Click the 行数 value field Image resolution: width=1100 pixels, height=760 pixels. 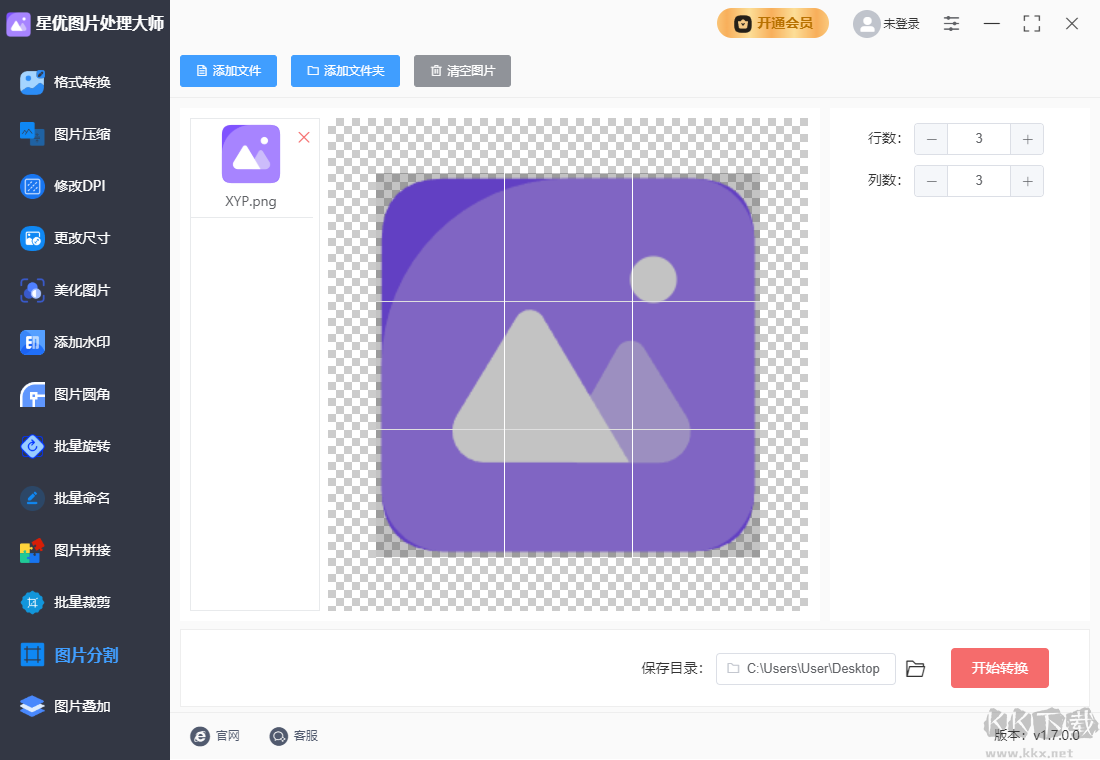click(979, 139)
